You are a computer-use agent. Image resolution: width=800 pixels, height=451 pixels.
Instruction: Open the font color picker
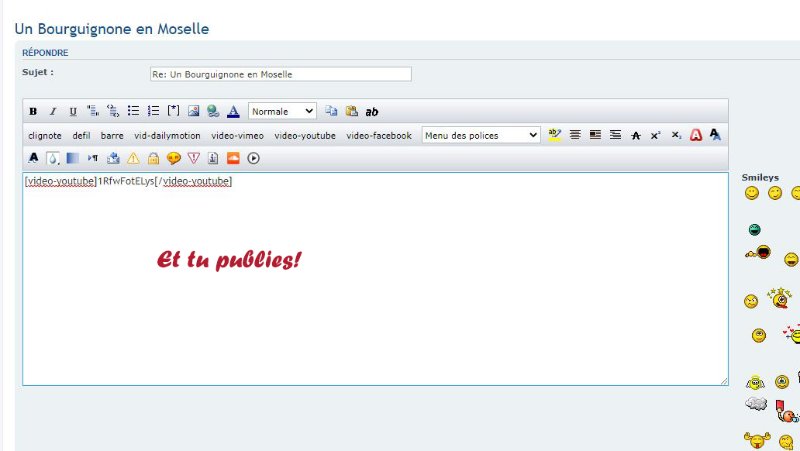coord(233,112)
